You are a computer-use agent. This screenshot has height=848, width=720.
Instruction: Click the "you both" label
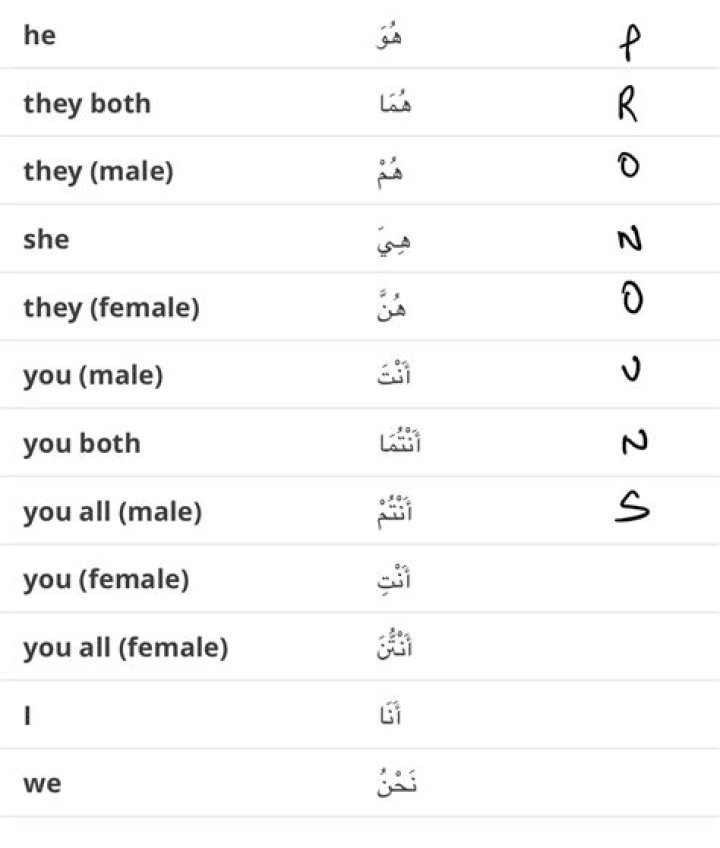[x=82, y=444]
